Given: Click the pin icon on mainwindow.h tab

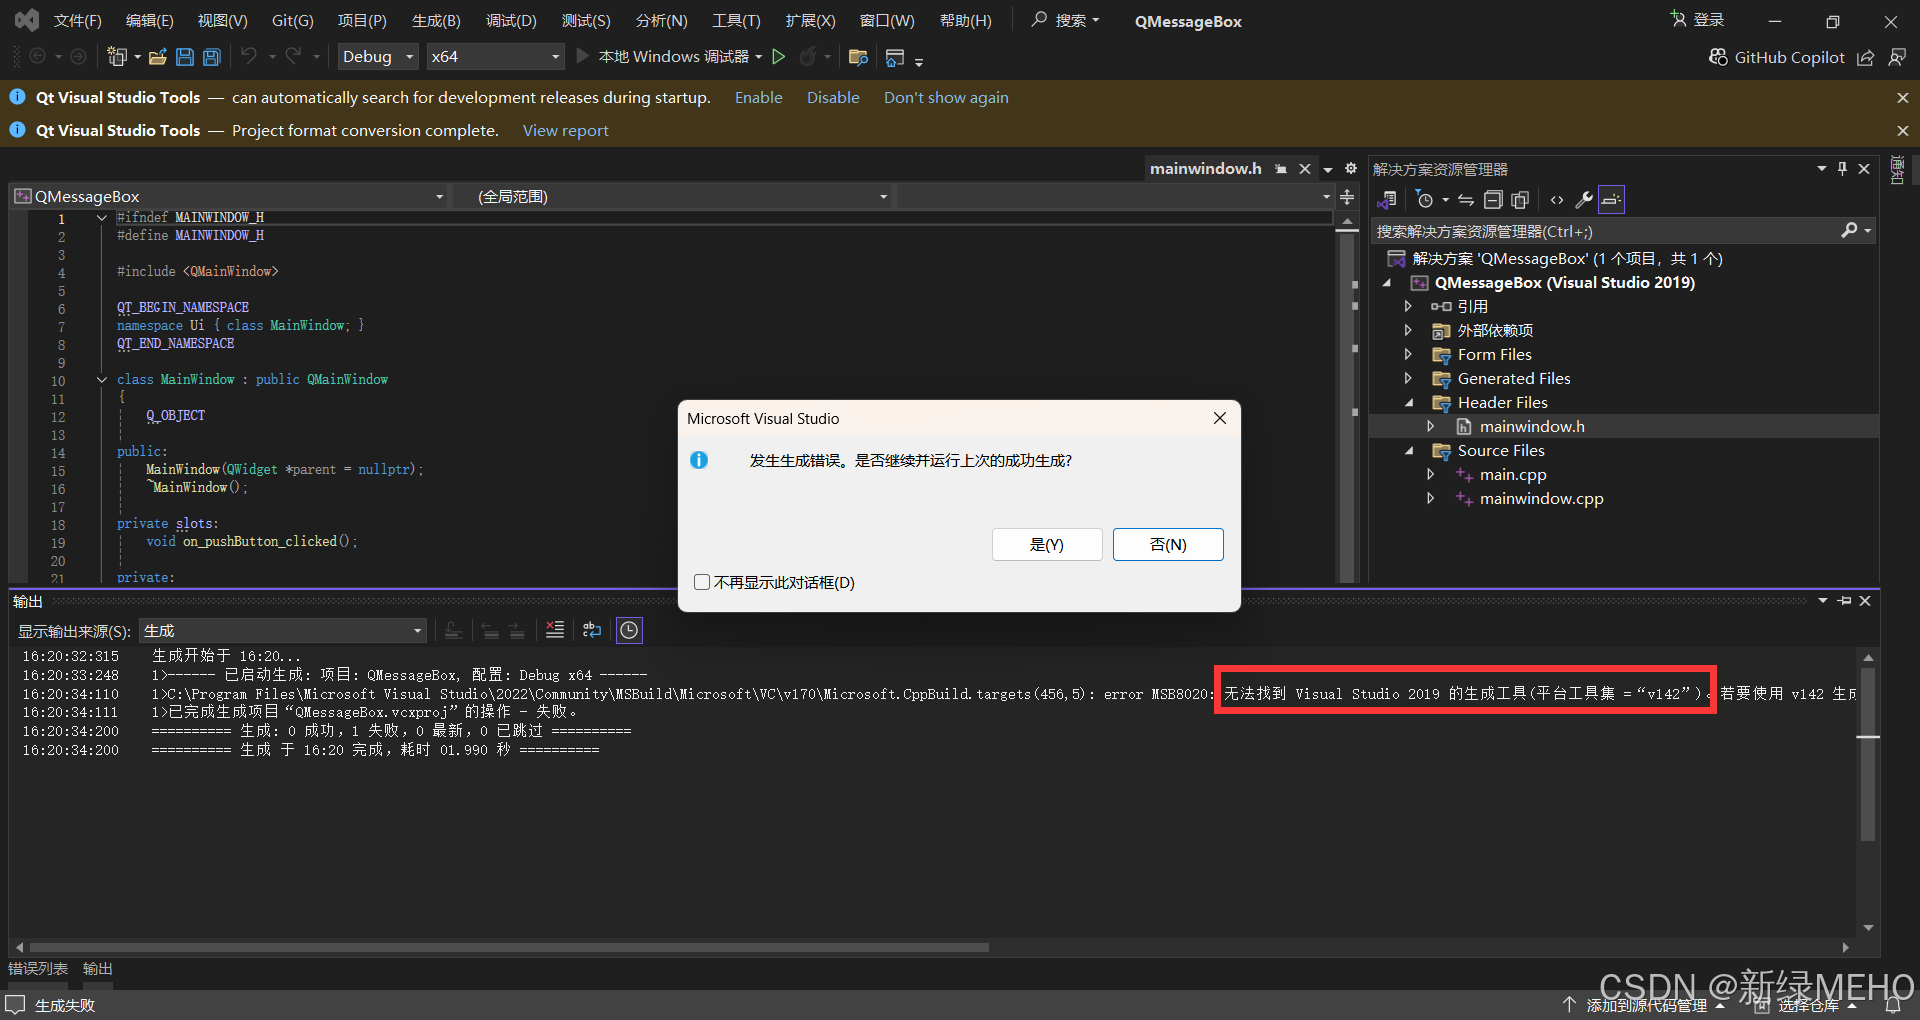Looking at the screenshot, I should click(1281, 169).
